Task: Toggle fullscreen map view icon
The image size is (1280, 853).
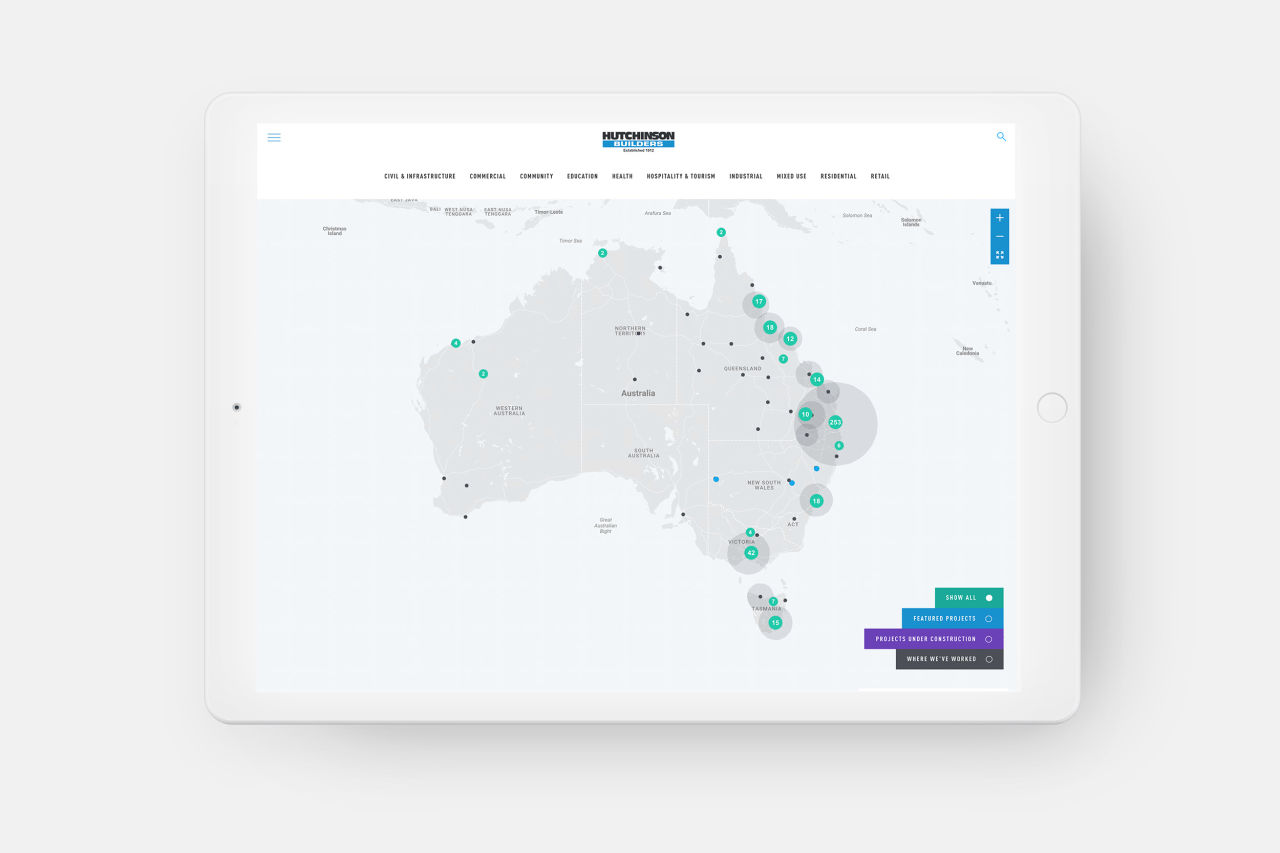Action: tap(999, 255)
